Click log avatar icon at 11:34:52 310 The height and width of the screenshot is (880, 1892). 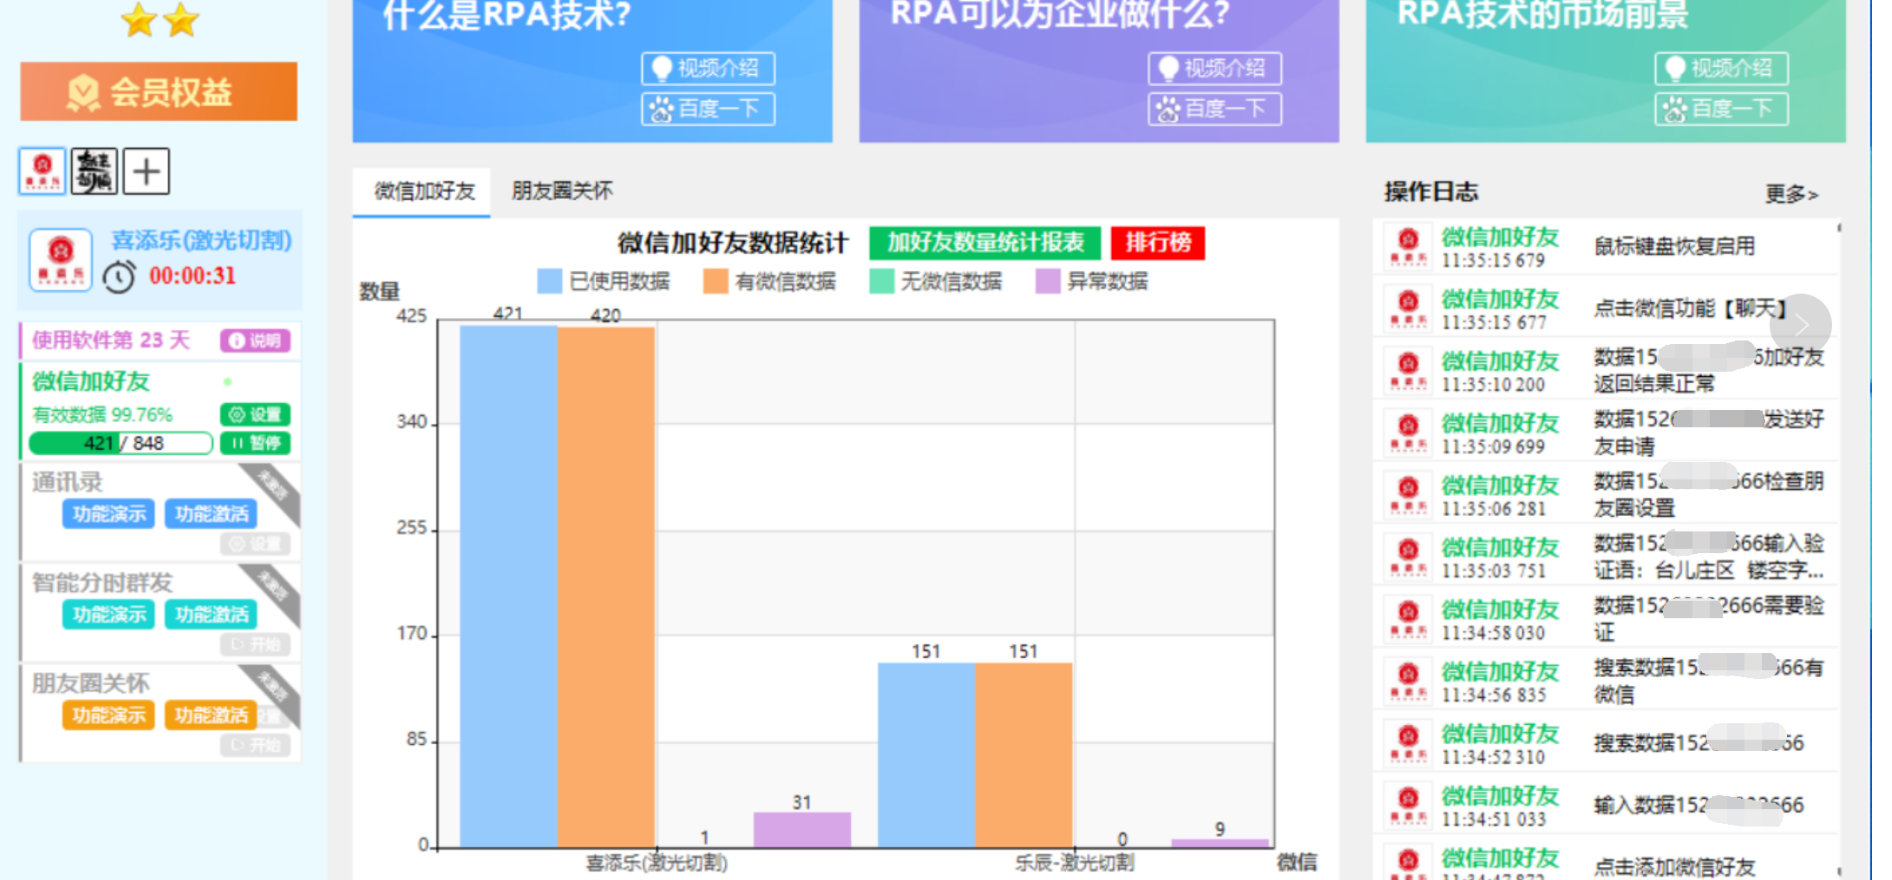pos(1408,742)
